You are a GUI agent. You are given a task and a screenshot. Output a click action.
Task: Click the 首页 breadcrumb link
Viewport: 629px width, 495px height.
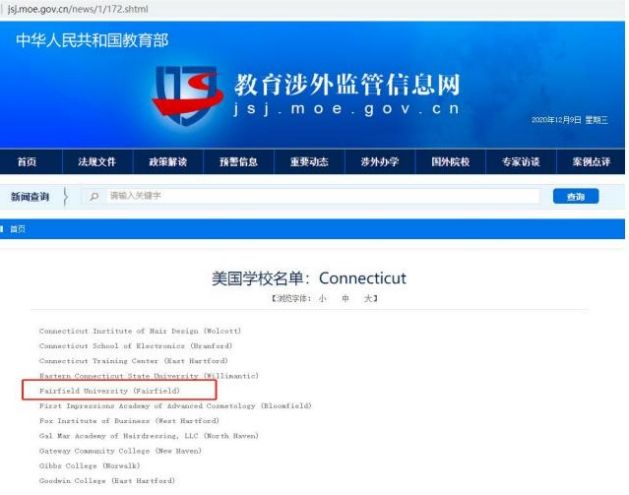(17, 229)
